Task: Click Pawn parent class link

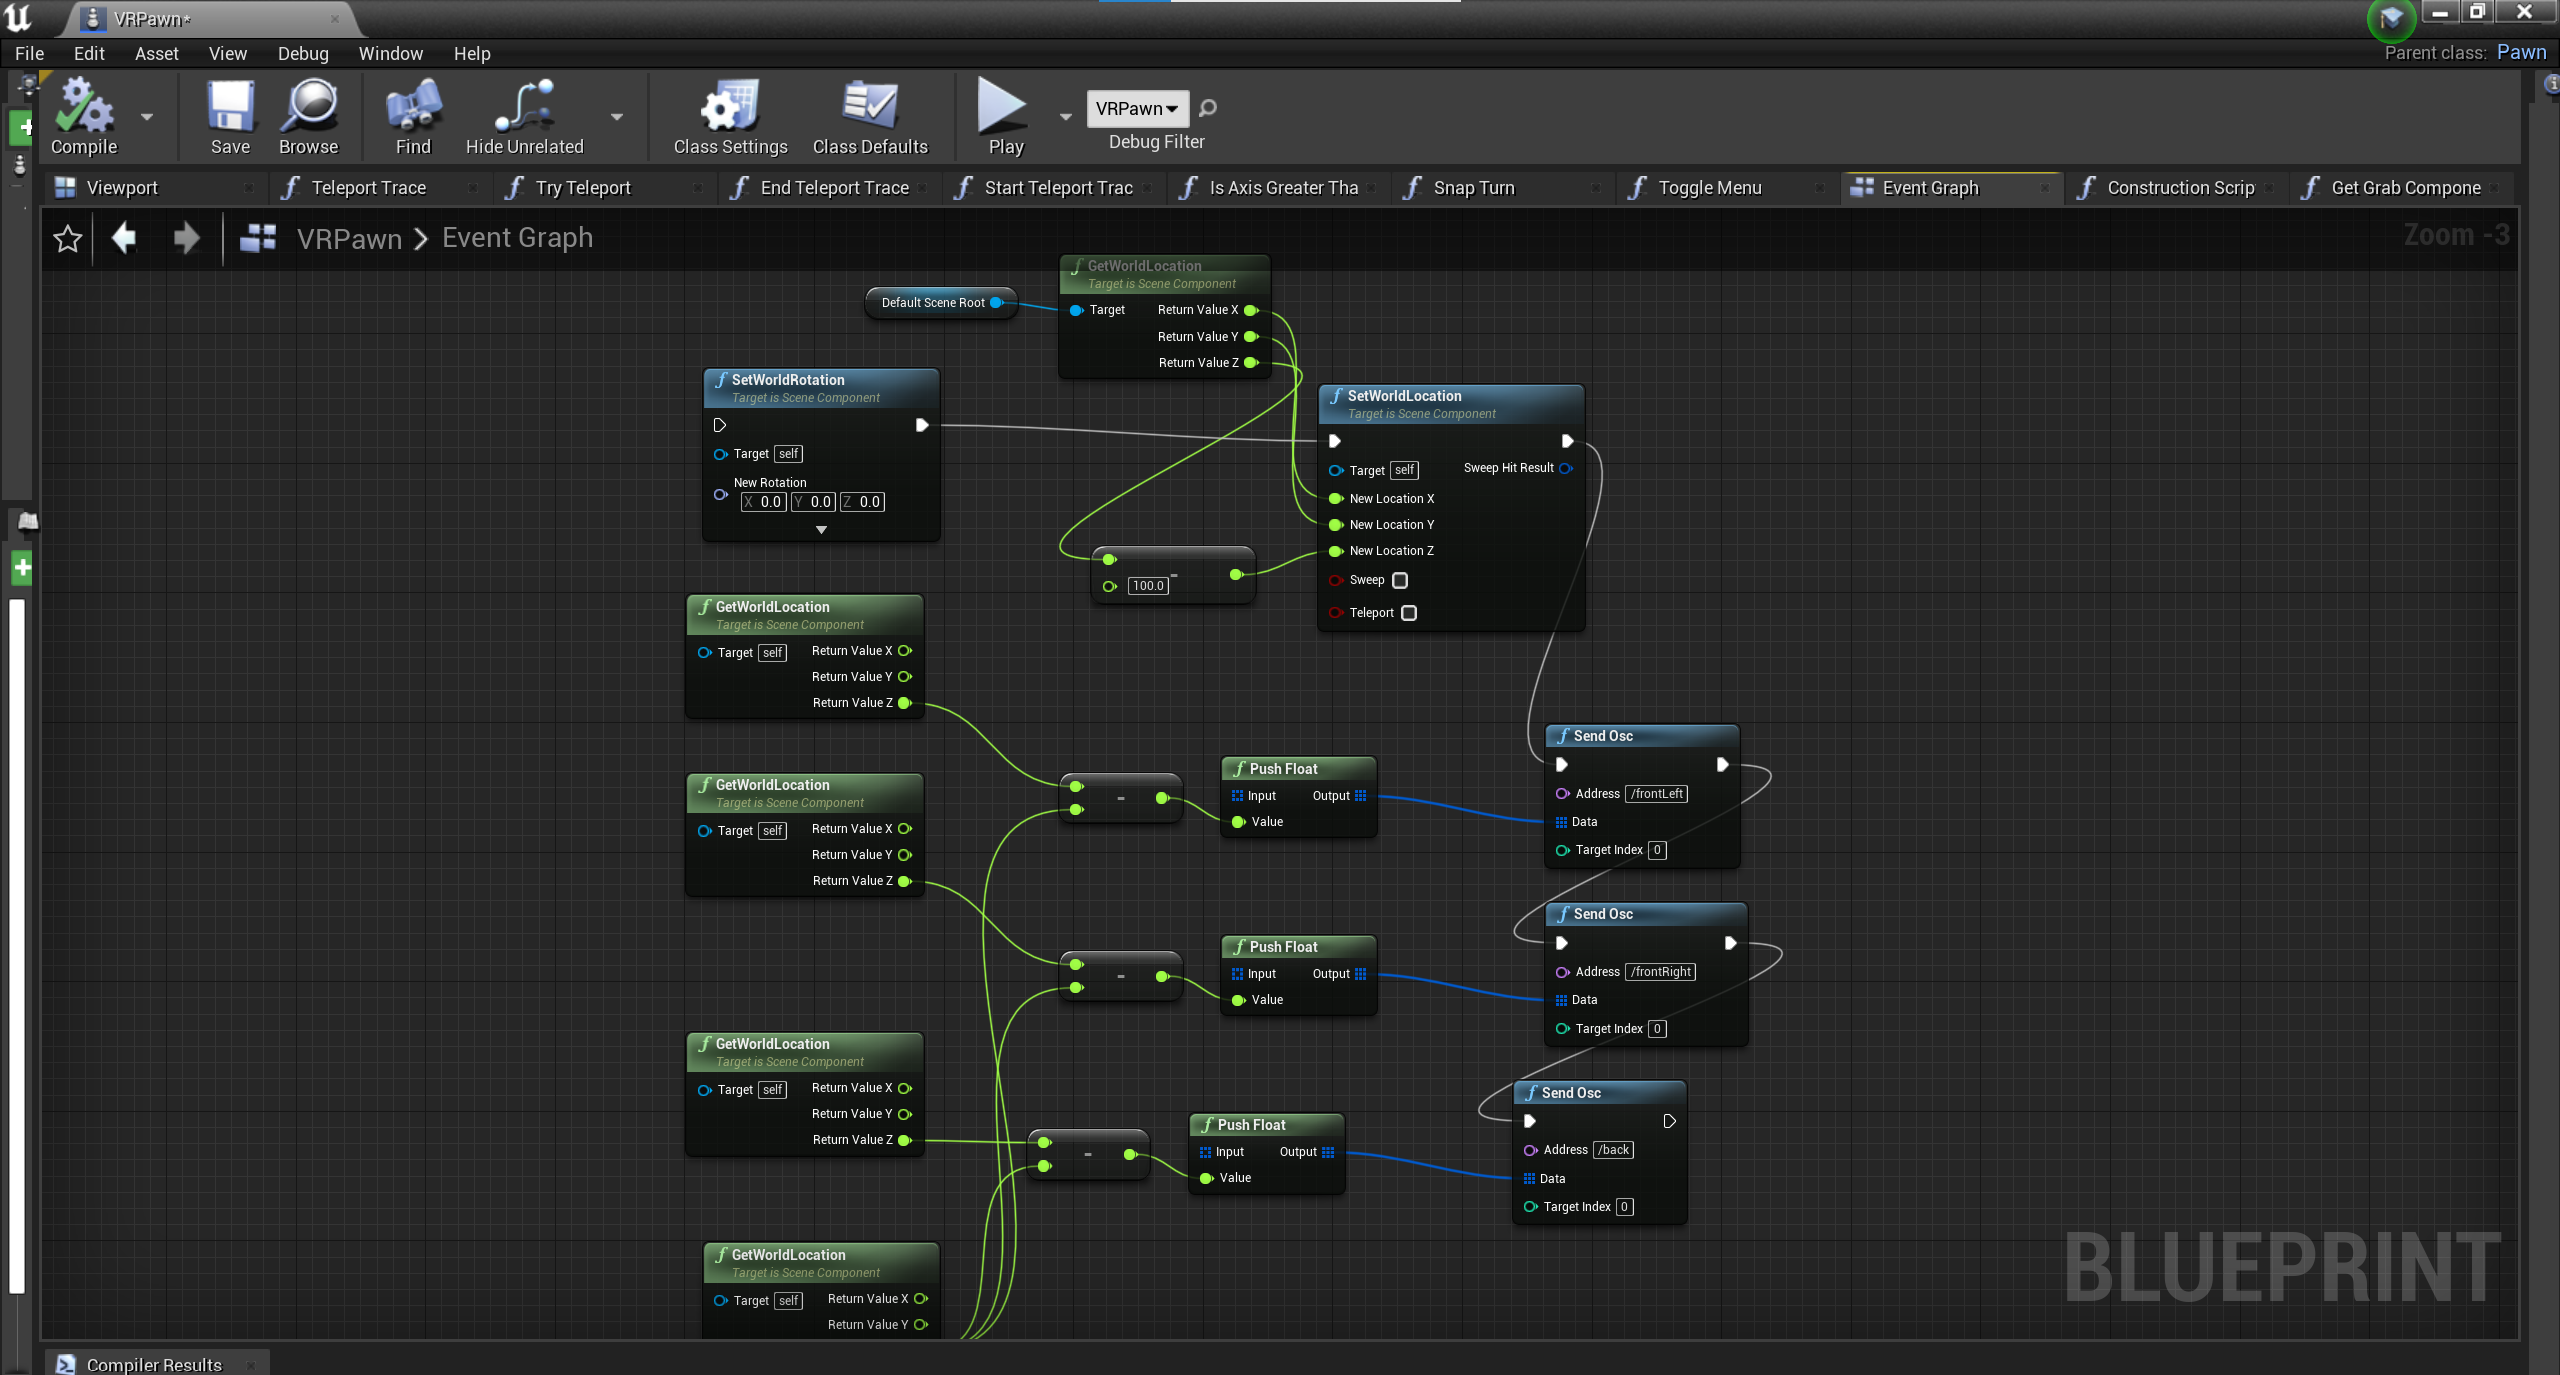Action: [2521, 53]
